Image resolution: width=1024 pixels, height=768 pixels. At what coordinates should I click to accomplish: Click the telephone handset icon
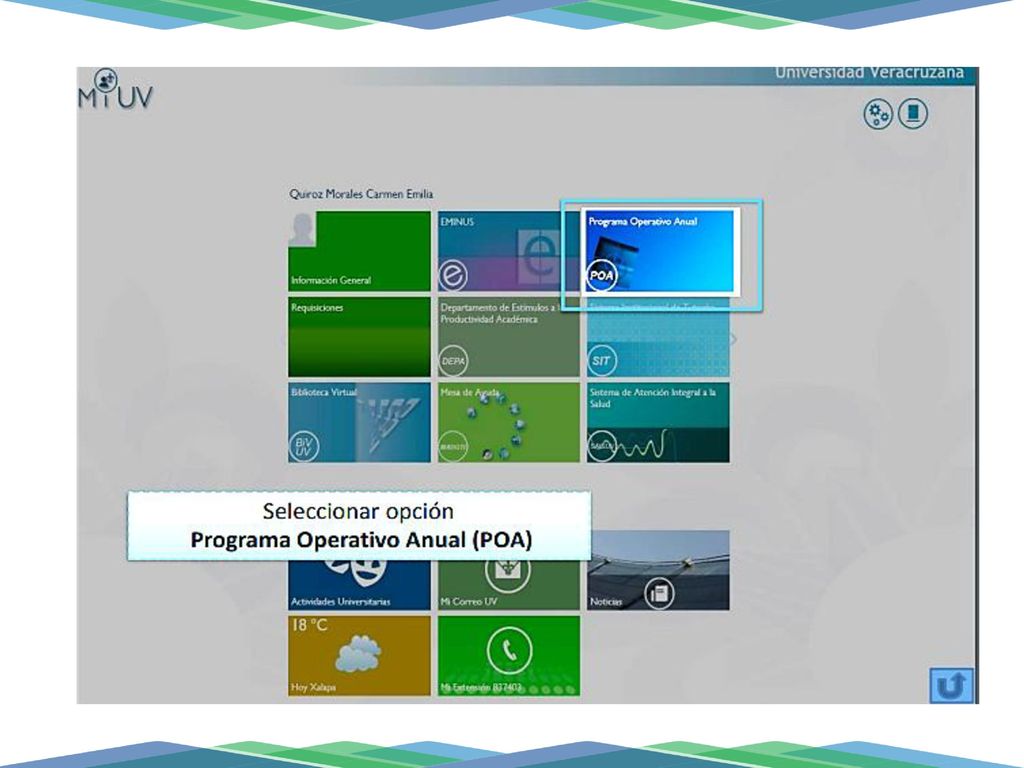click(509, 650)
